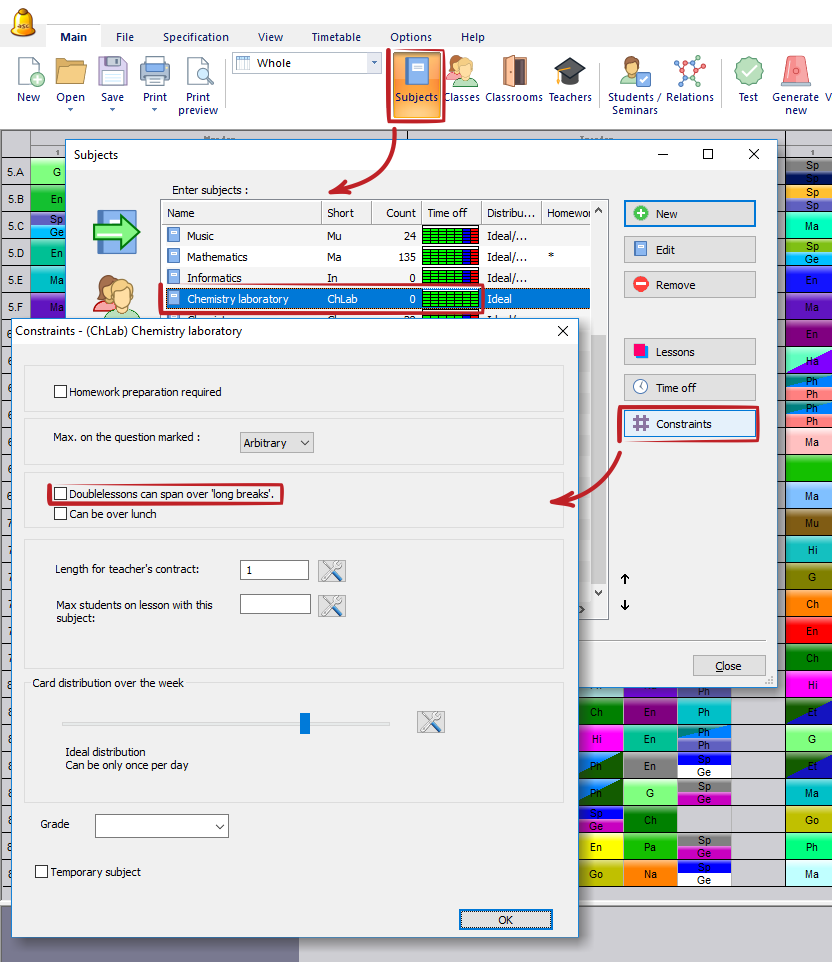Click the card distribution slider handle

(305, 723)
